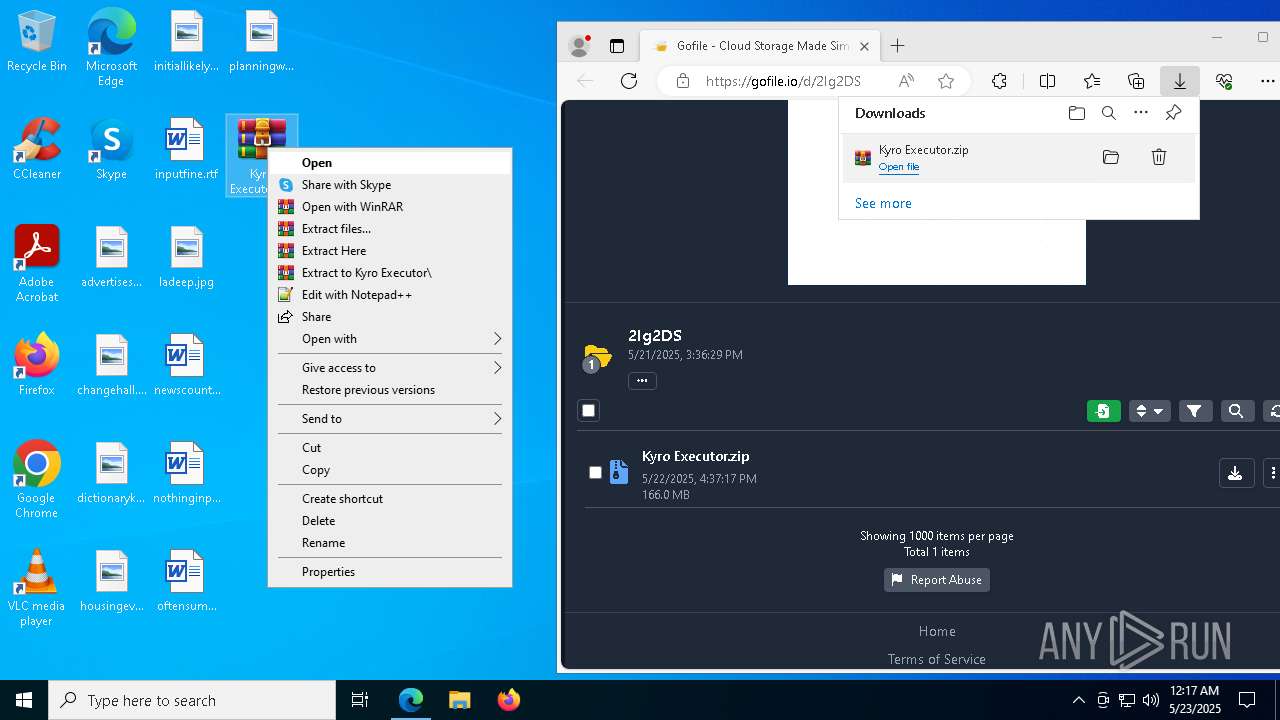Open Adobe Acrobat desktop shortcut
The image size is (1280, 720).
point(37,264)
